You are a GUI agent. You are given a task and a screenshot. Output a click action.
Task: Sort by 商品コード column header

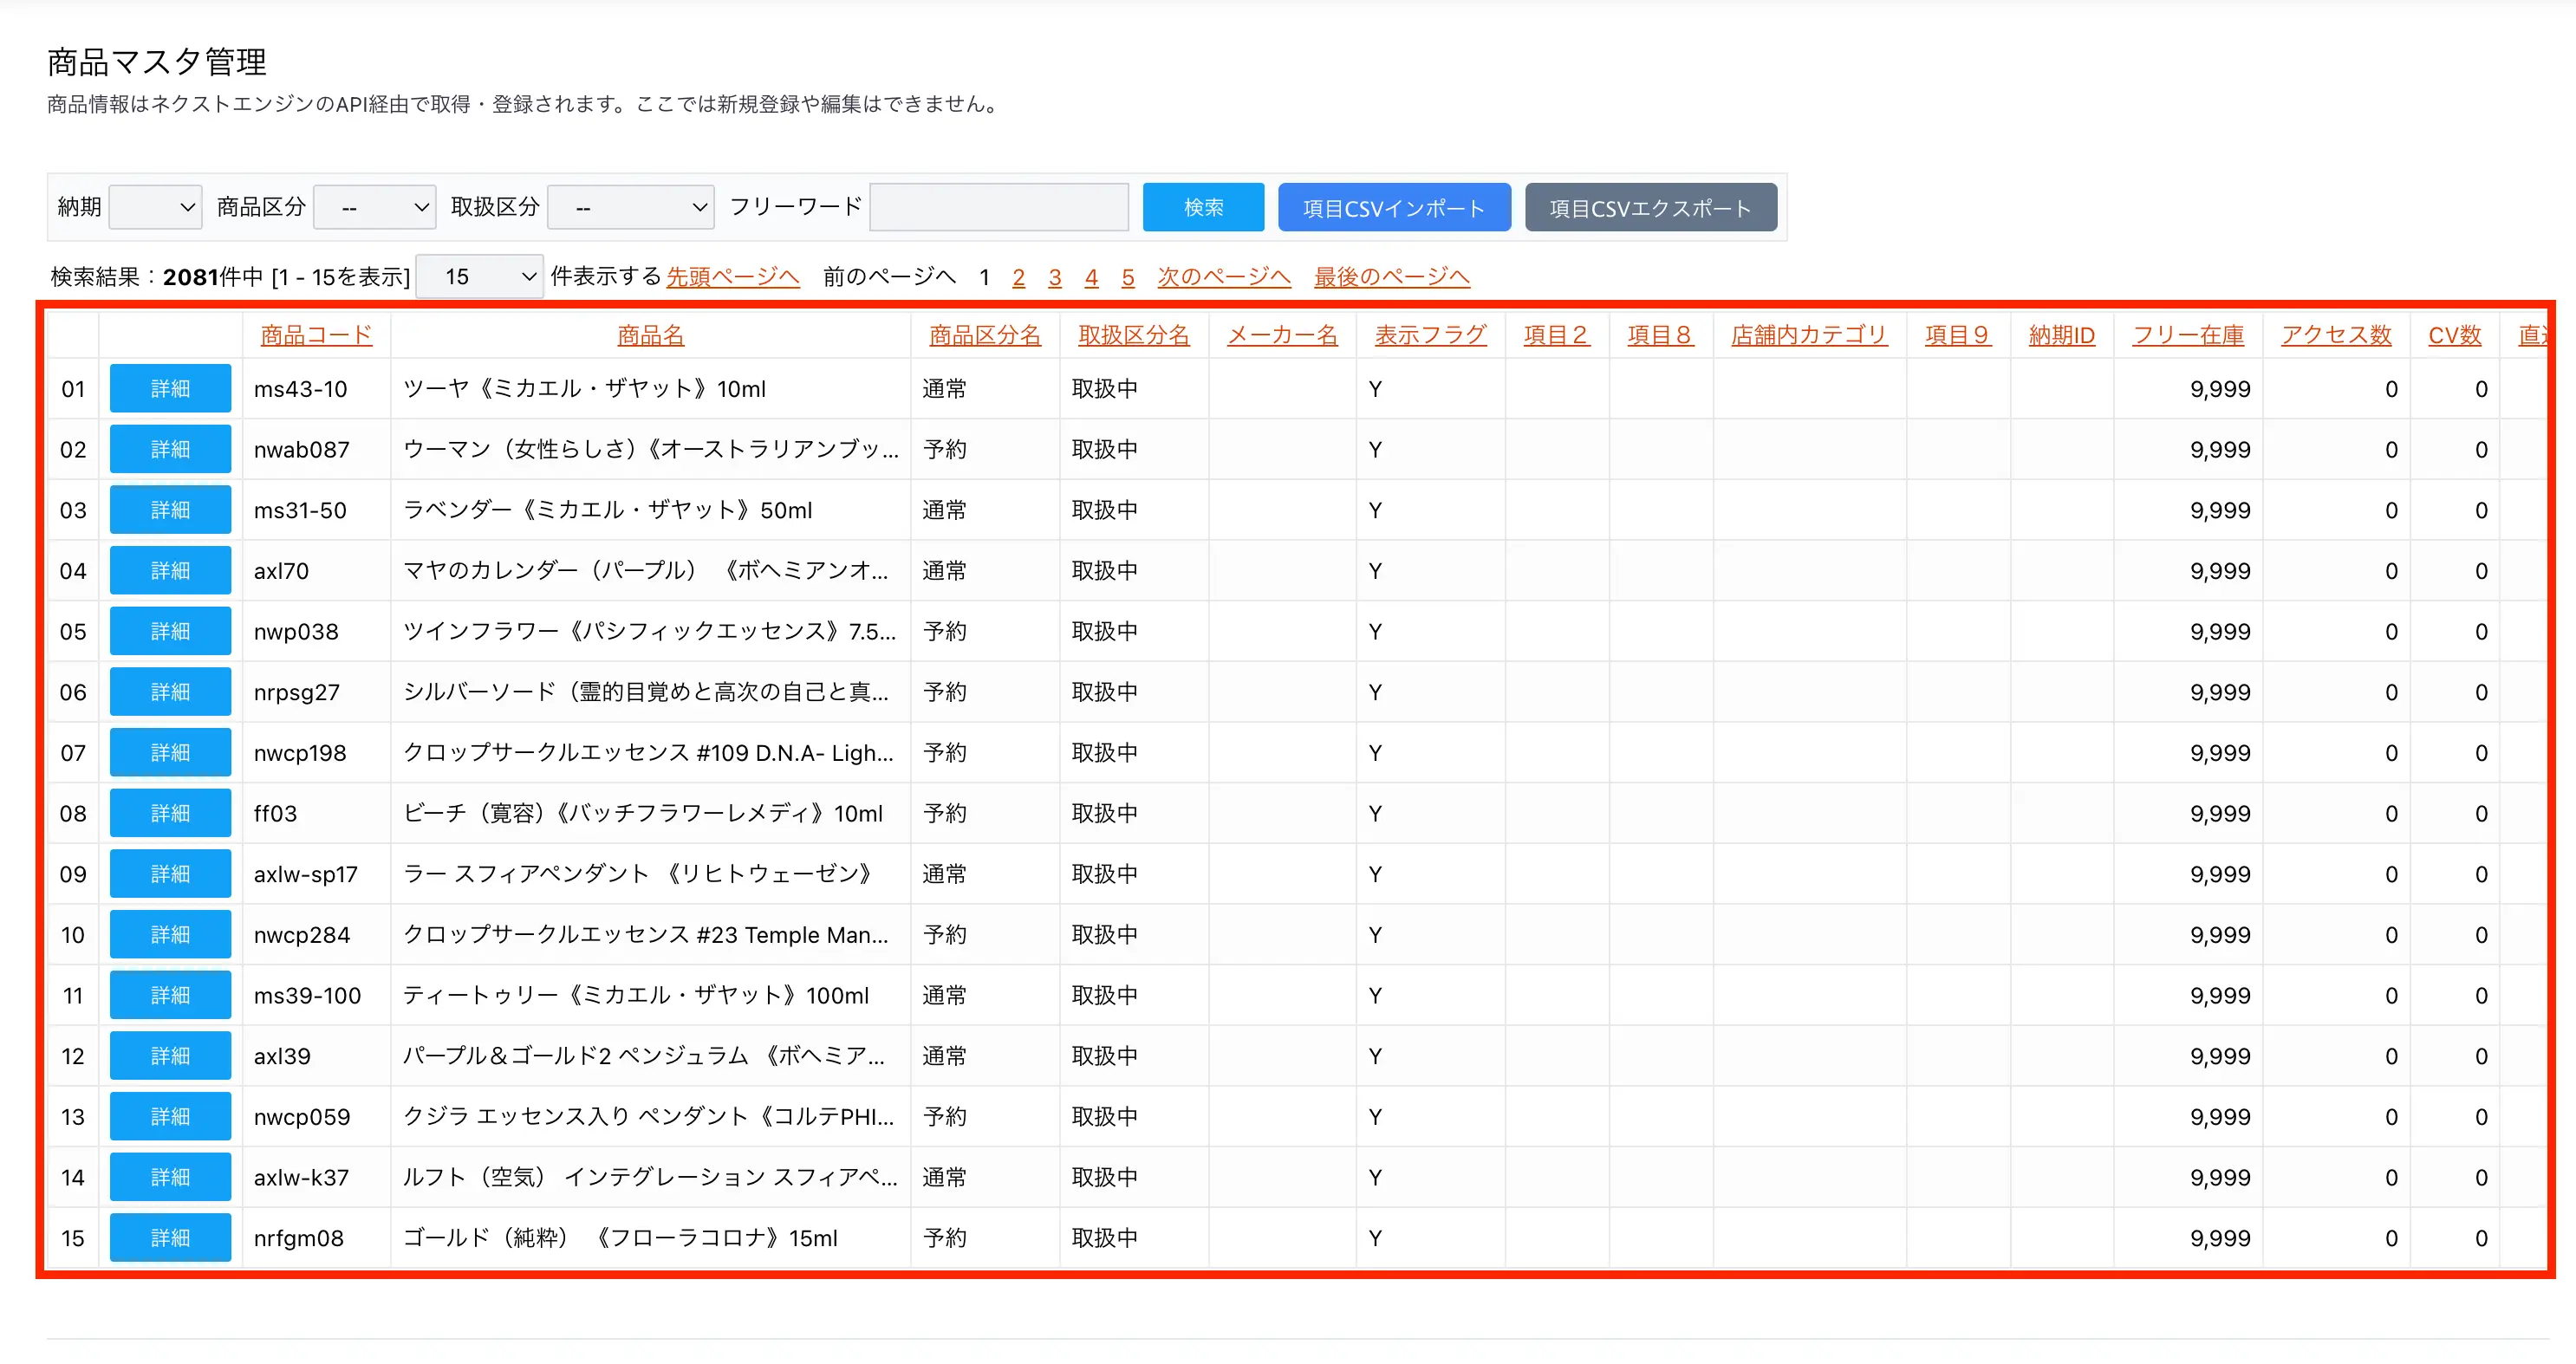pos(316,335)
